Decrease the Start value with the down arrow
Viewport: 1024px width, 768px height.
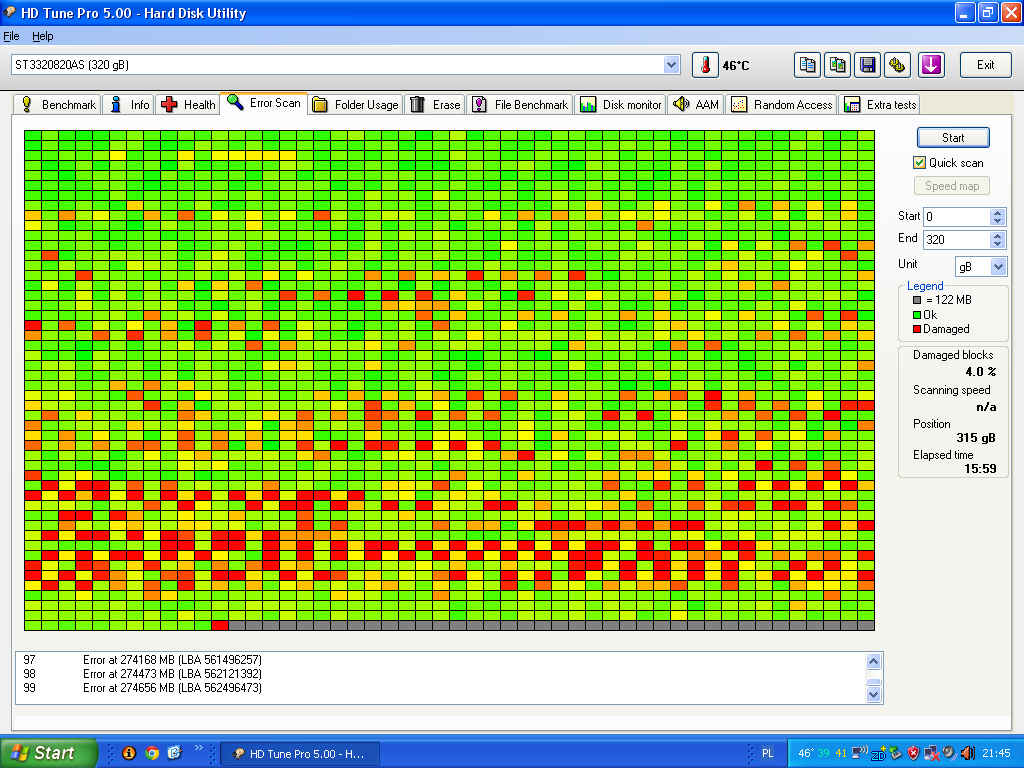997,221
